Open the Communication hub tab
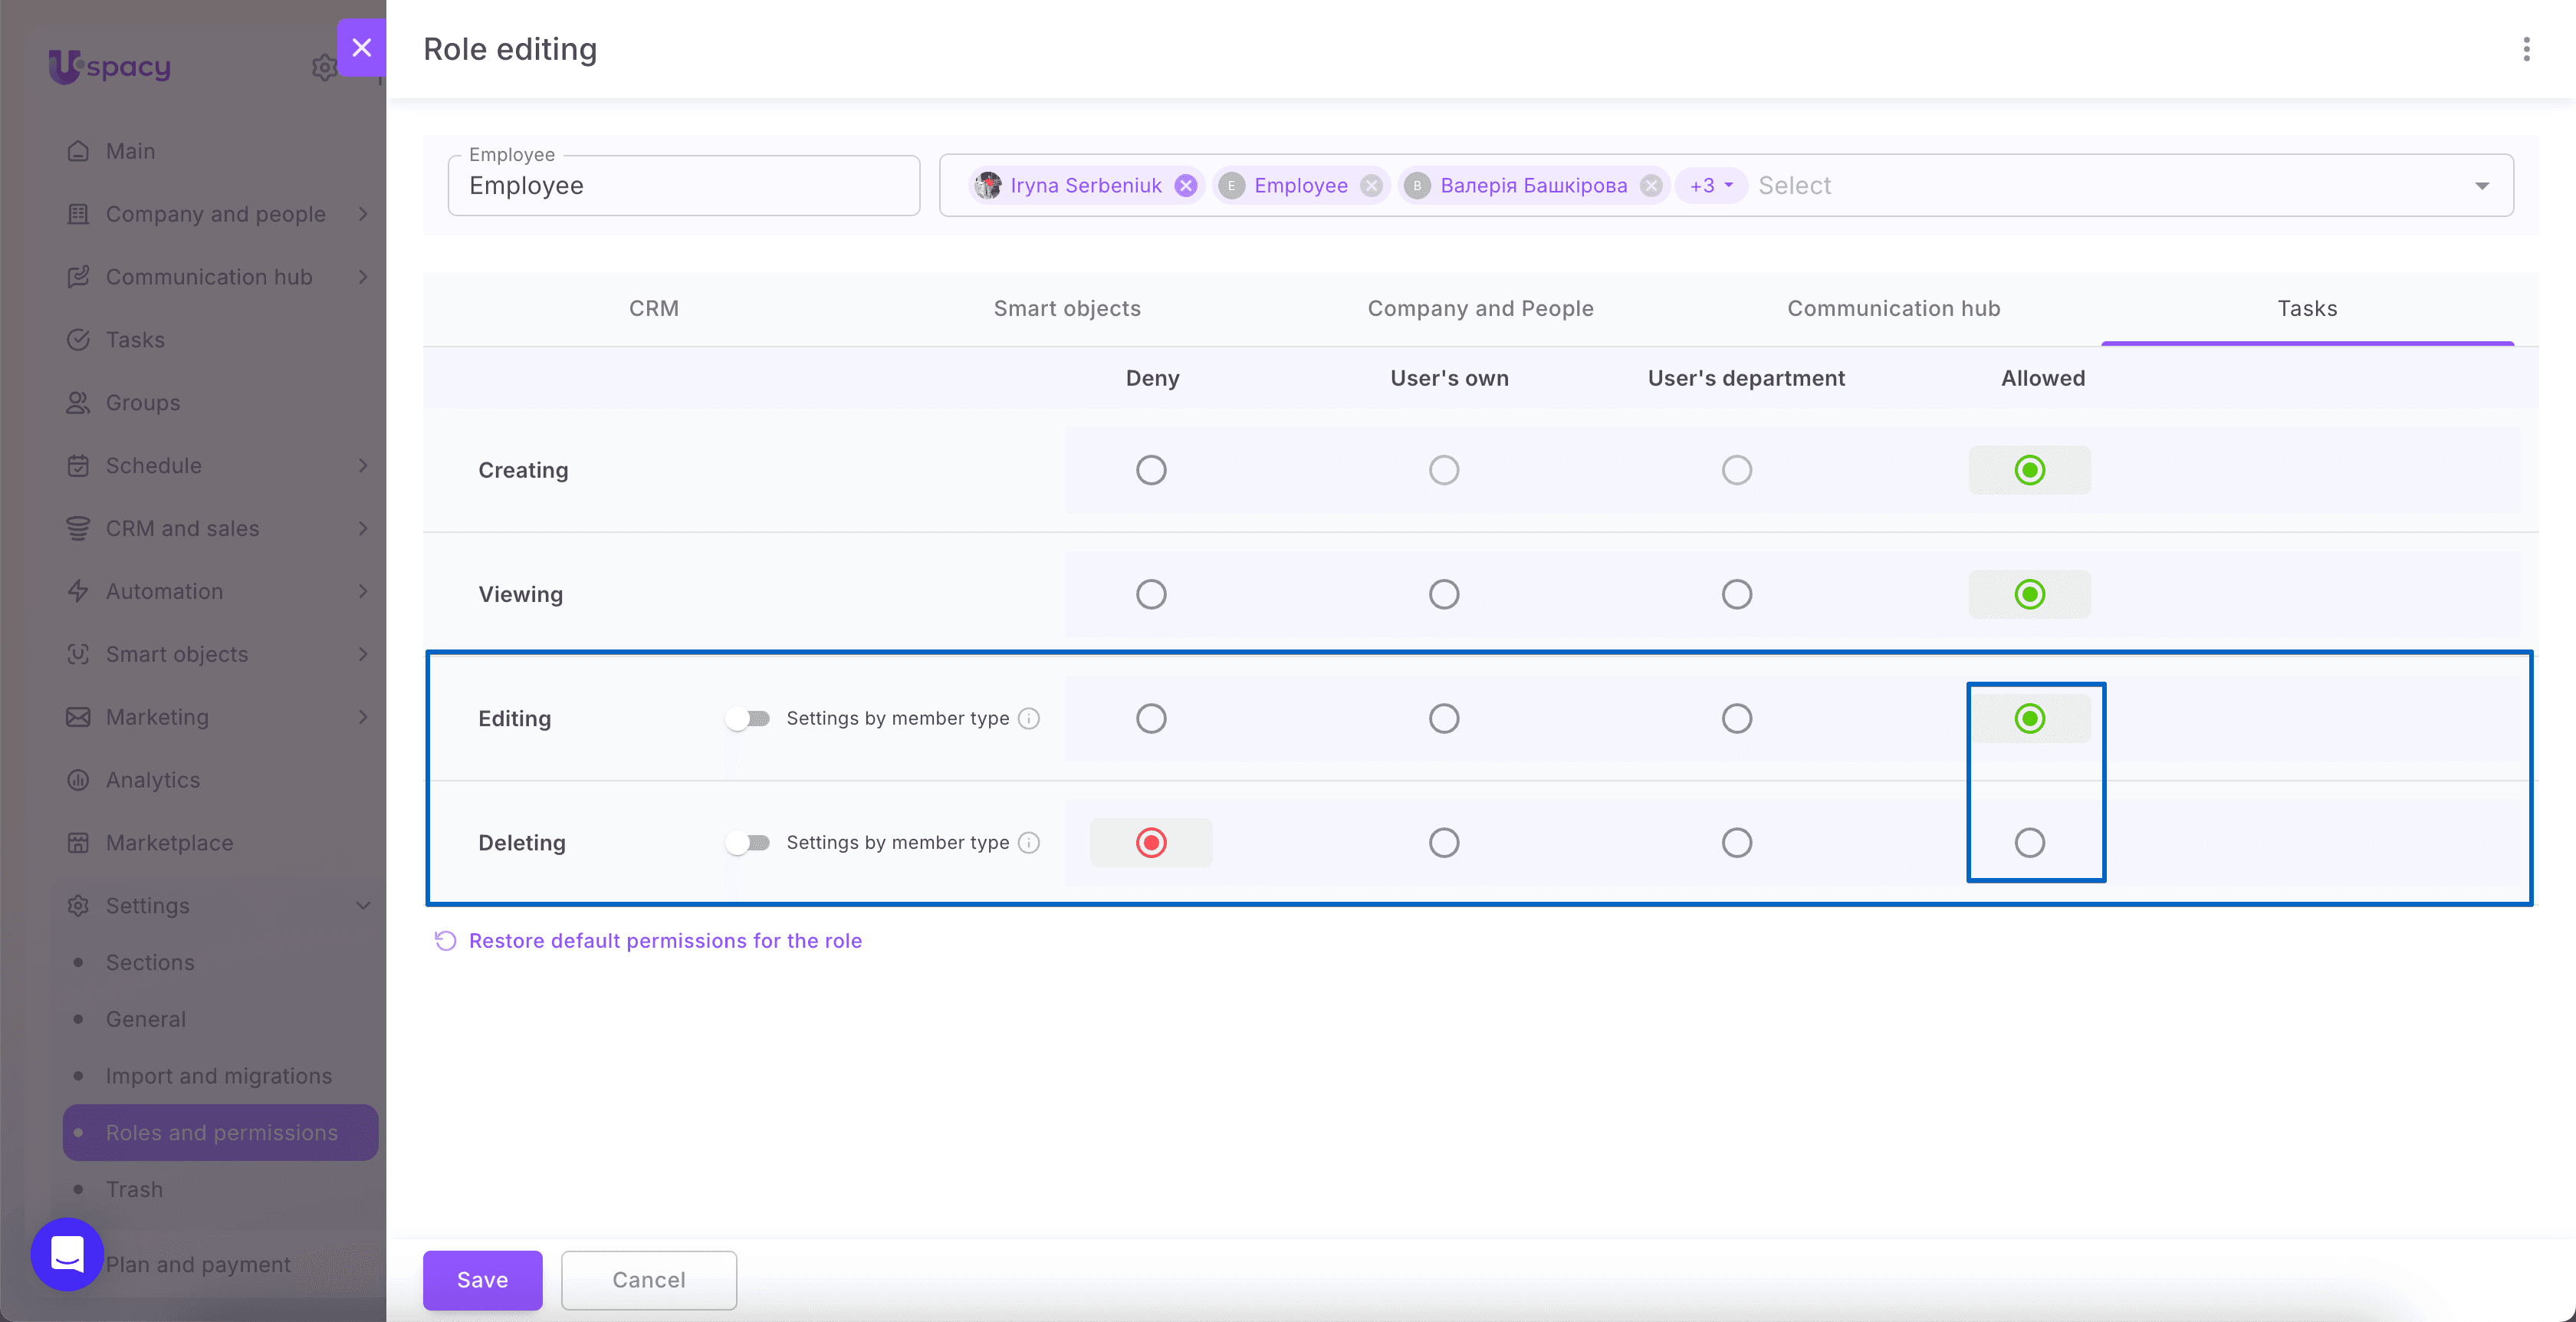Screen dimensions: 2576x1322 click(x=1893, y=308)
